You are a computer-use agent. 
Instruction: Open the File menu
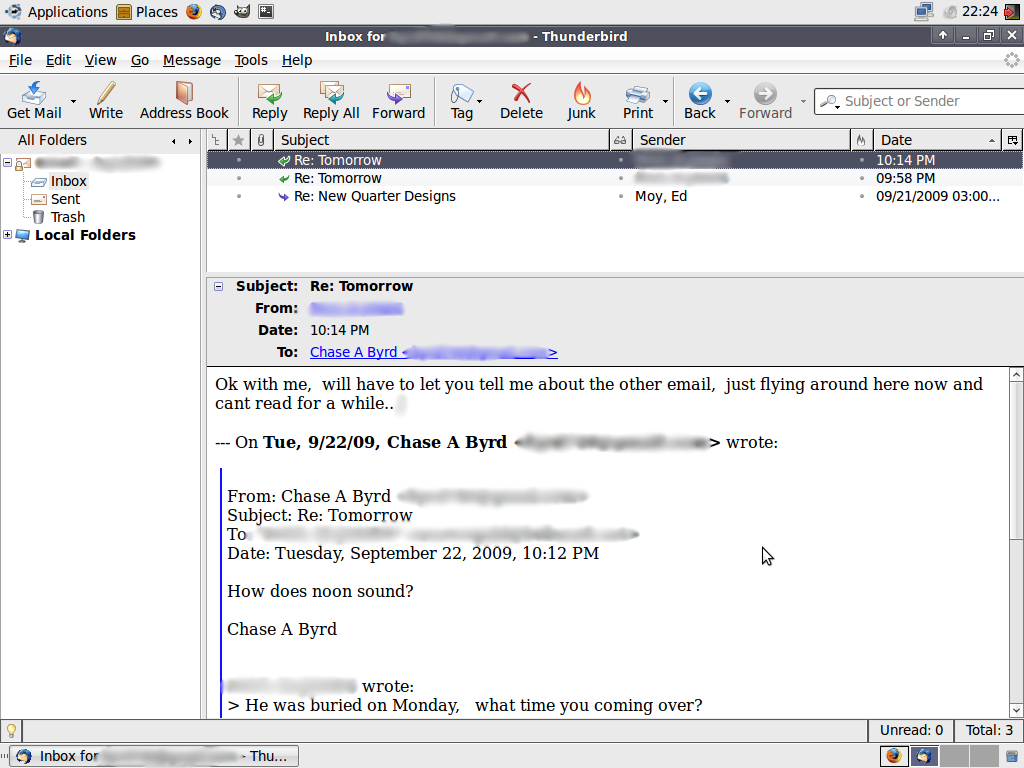pyautogui.click(x=20, y=60)
